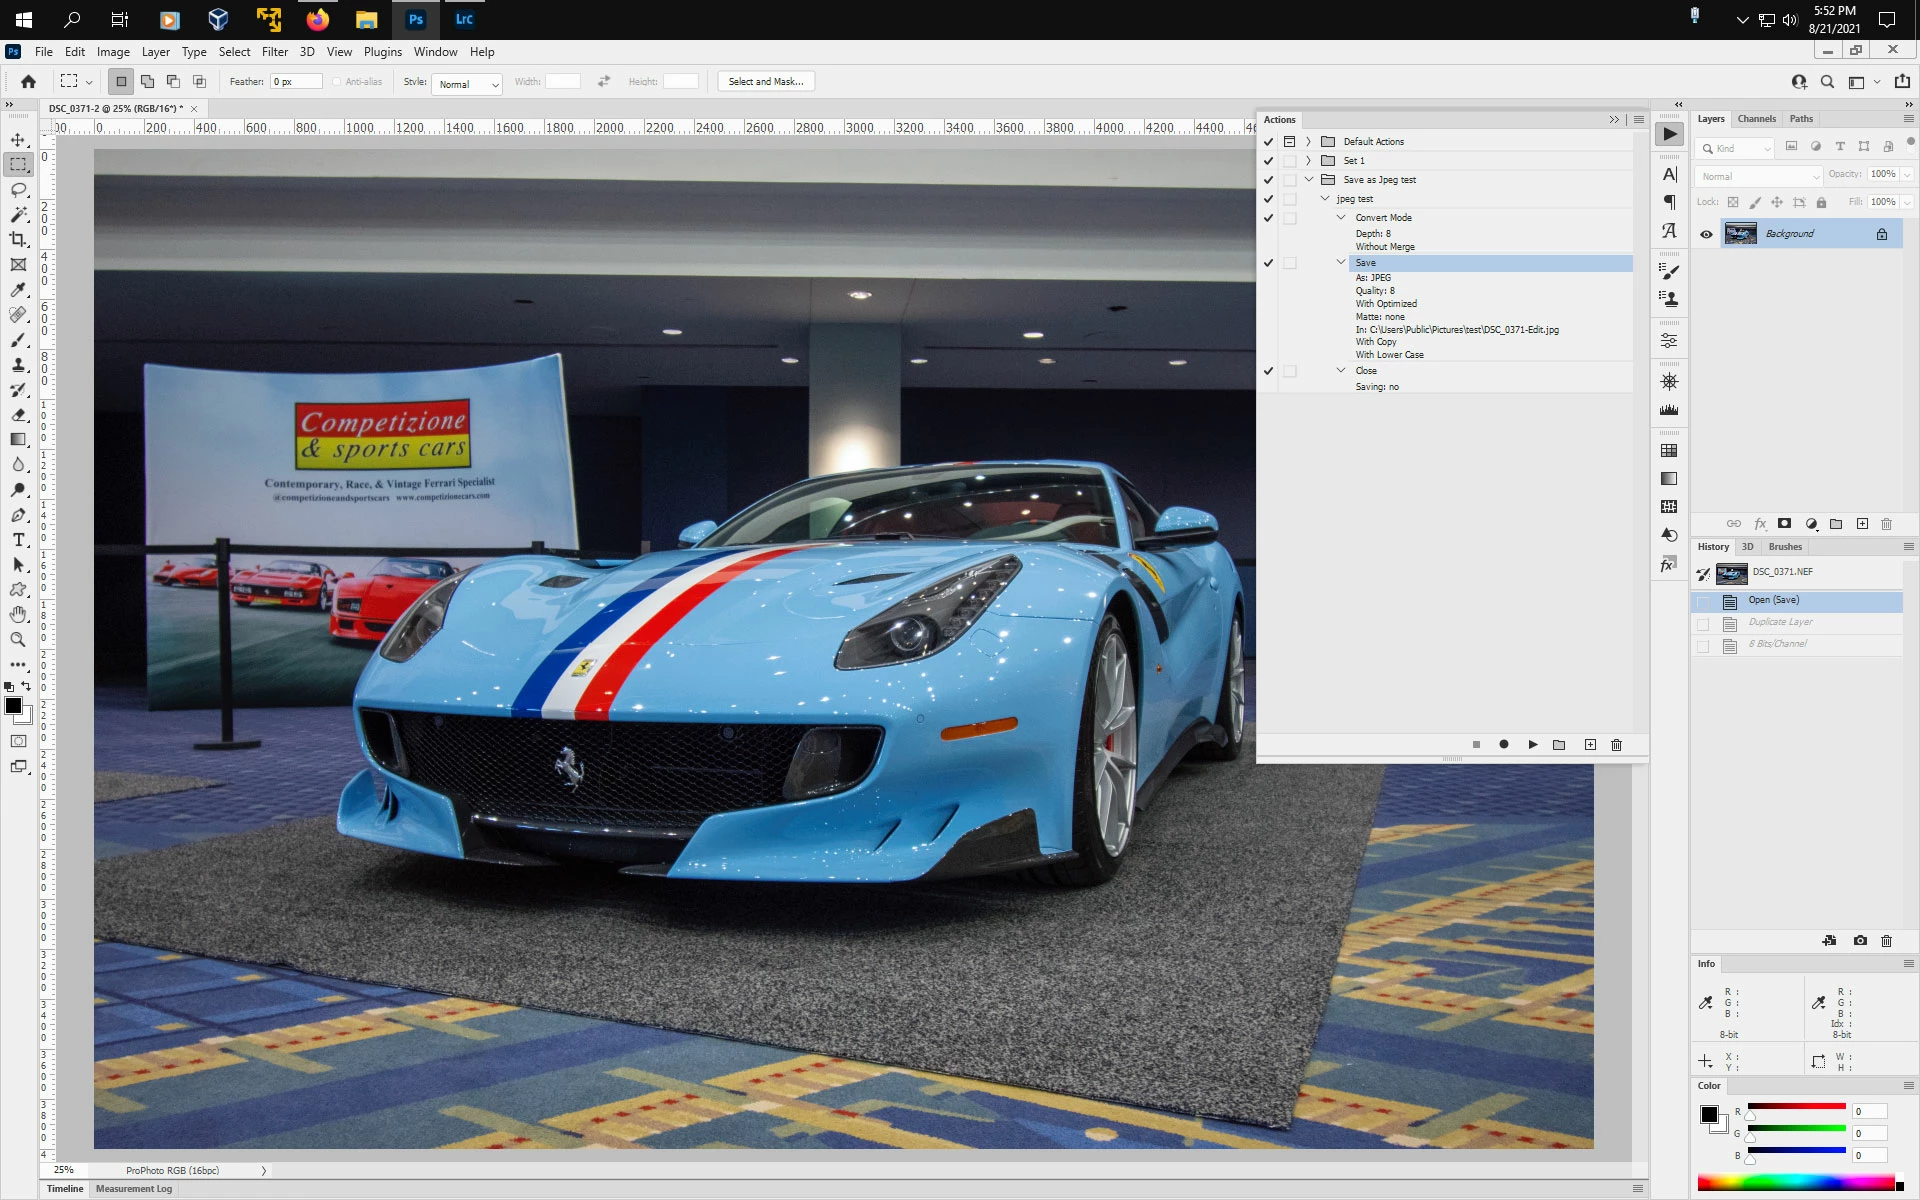The width and height of the screenshot is (1920, 1200).
Task: Toggle checkmark for Close action step
Action: [x=1268, y=371]
